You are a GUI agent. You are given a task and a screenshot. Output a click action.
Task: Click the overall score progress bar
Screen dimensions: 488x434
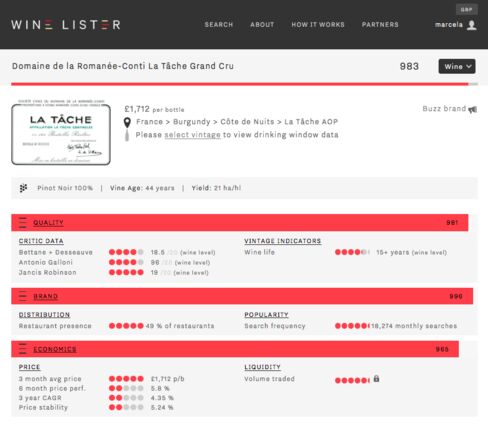[244, 84]
